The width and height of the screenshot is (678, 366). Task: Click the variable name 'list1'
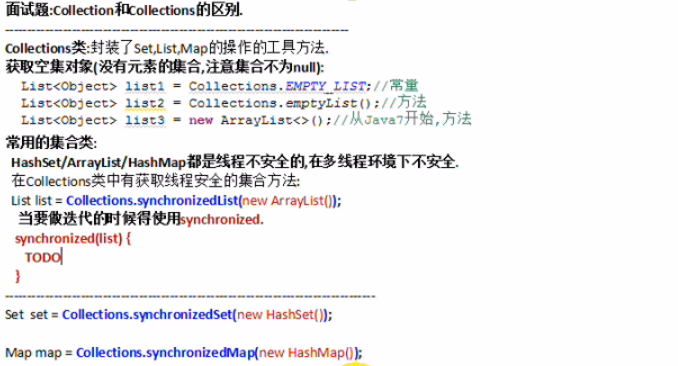145,87
